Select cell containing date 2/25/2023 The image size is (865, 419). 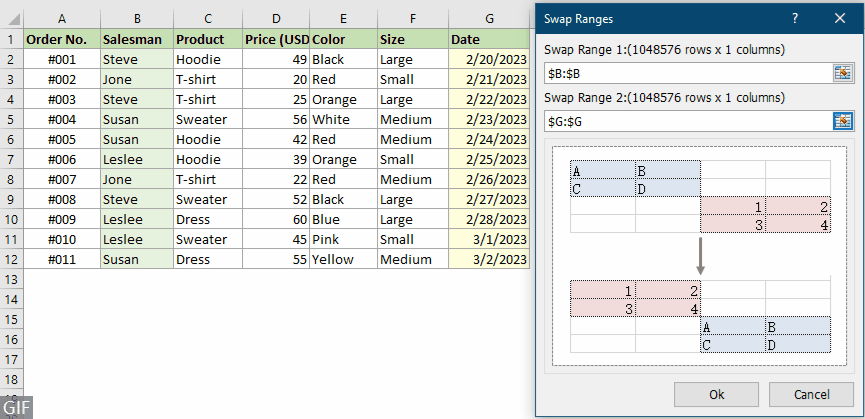tap(488, 159)
